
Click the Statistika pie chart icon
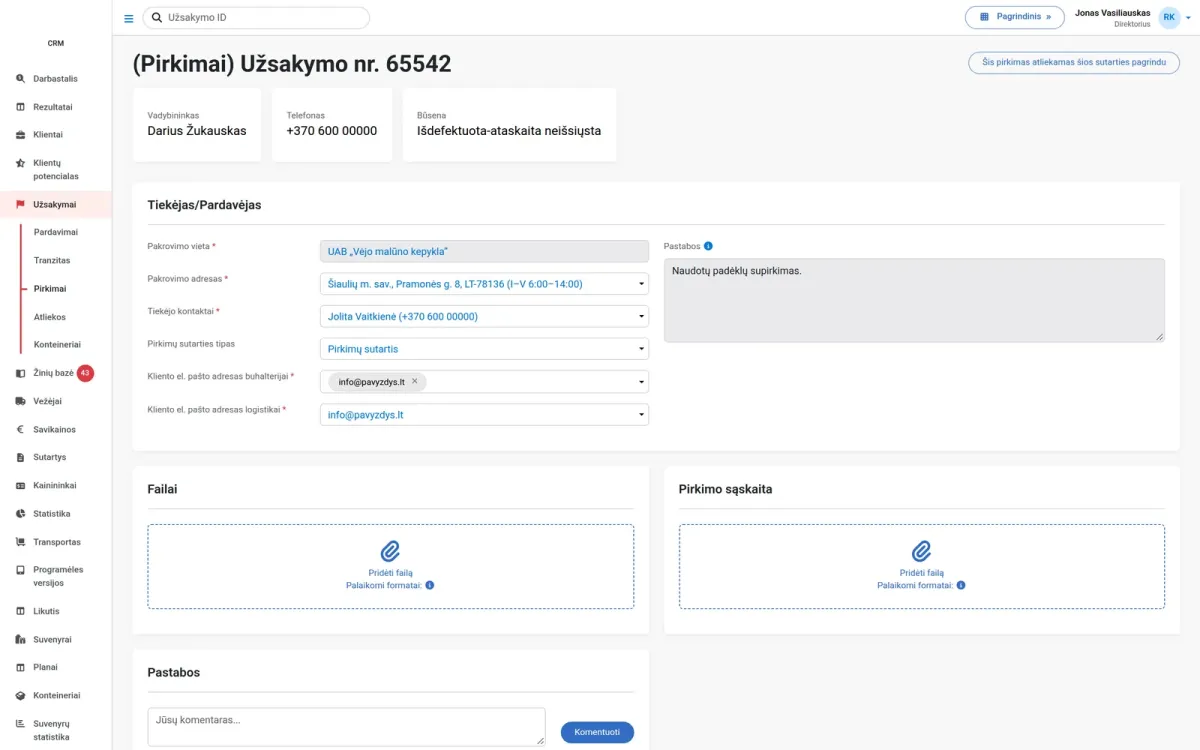pyautogui.click(x=21, y=514)
